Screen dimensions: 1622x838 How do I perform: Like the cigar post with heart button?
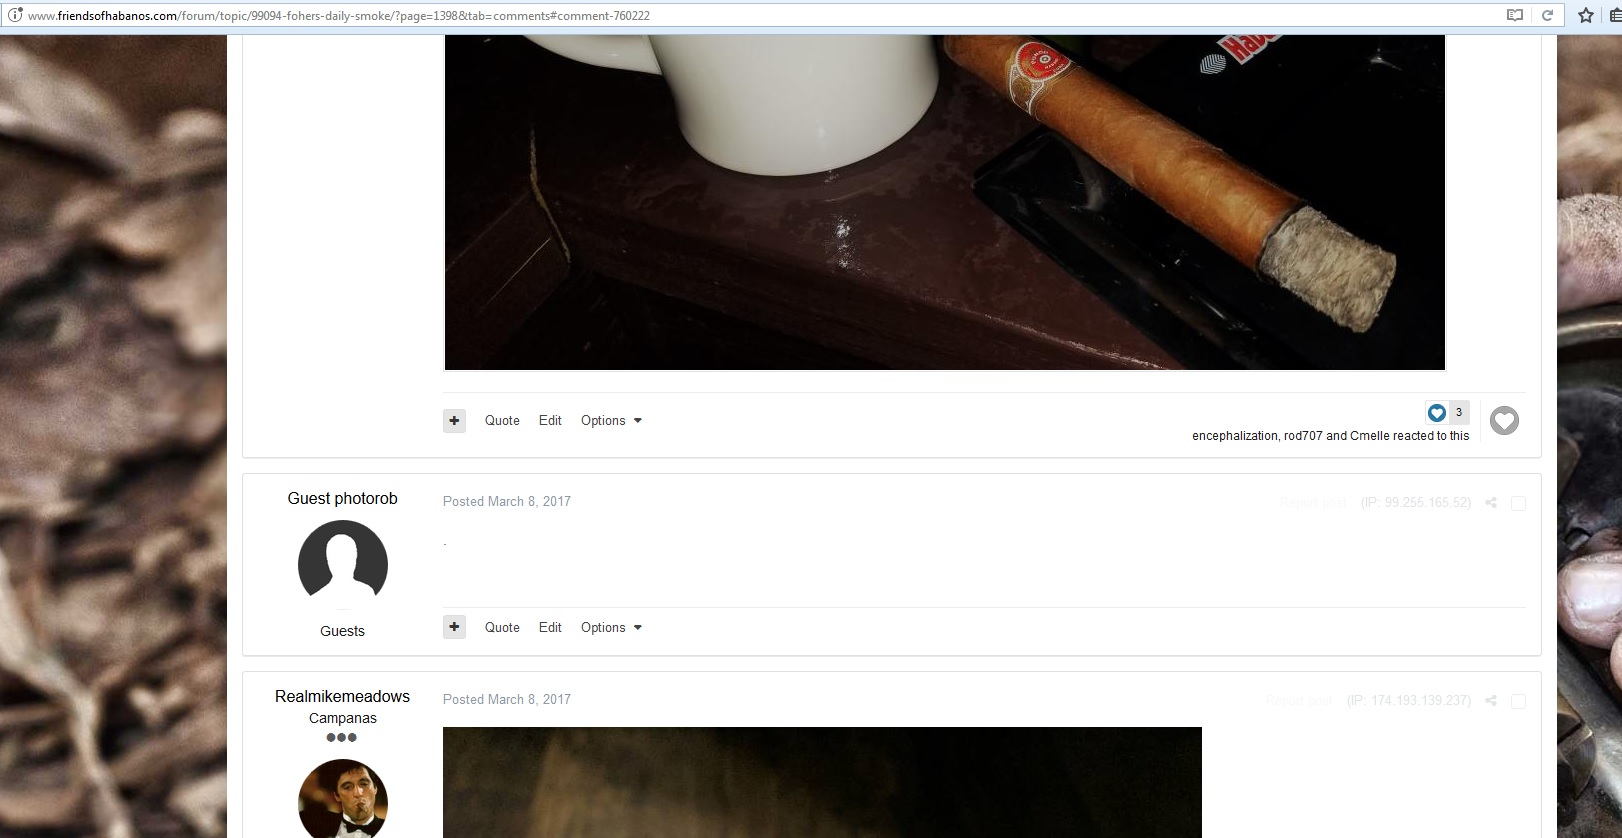[1504, 421]
